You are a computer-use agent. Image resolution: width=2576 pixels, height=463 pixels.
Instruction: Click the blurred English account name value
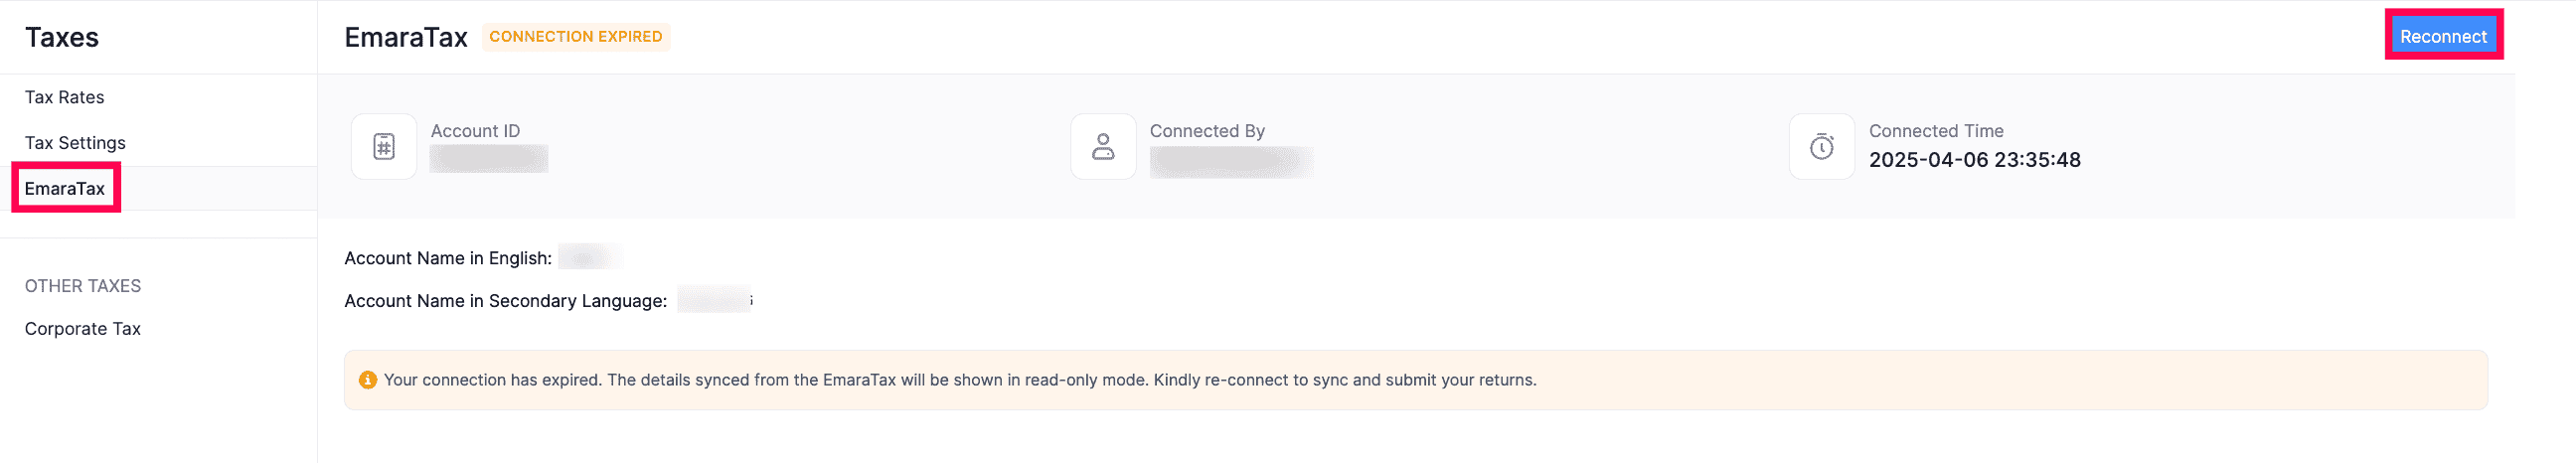click(x=589, y=258)
